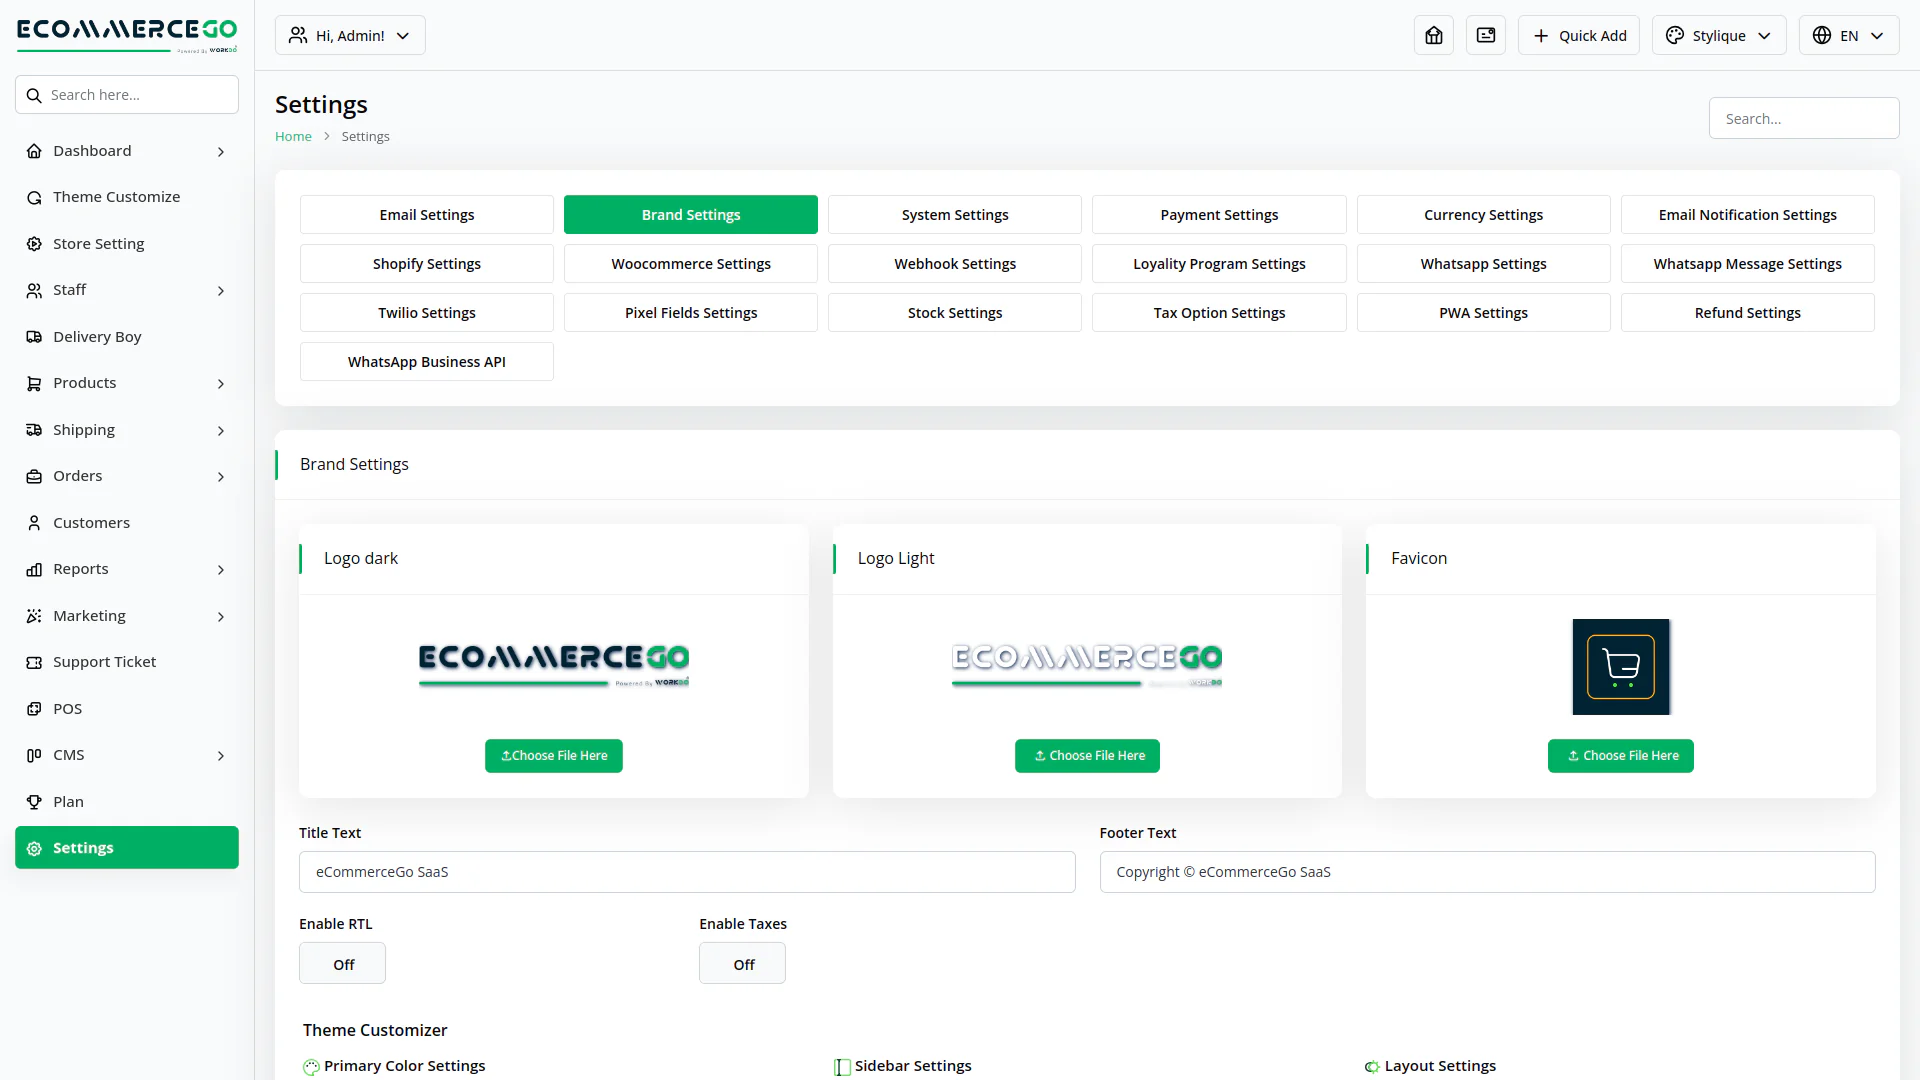Open Theme Customize in the sidebar
Screen dimensions: 1920x1080
(x=116, y=197)
